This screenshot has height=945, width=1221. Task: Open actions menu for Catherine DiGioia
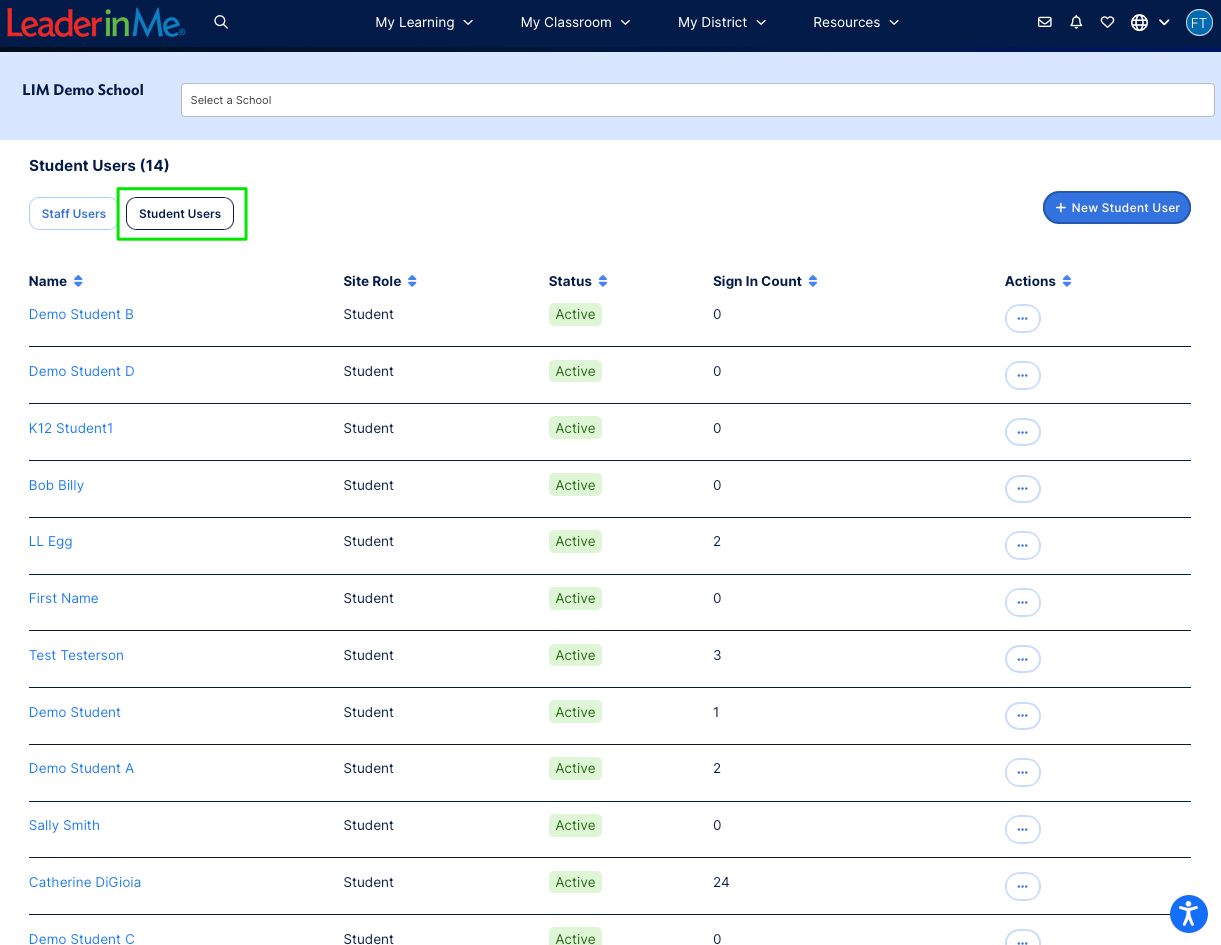click(1022, 886)
